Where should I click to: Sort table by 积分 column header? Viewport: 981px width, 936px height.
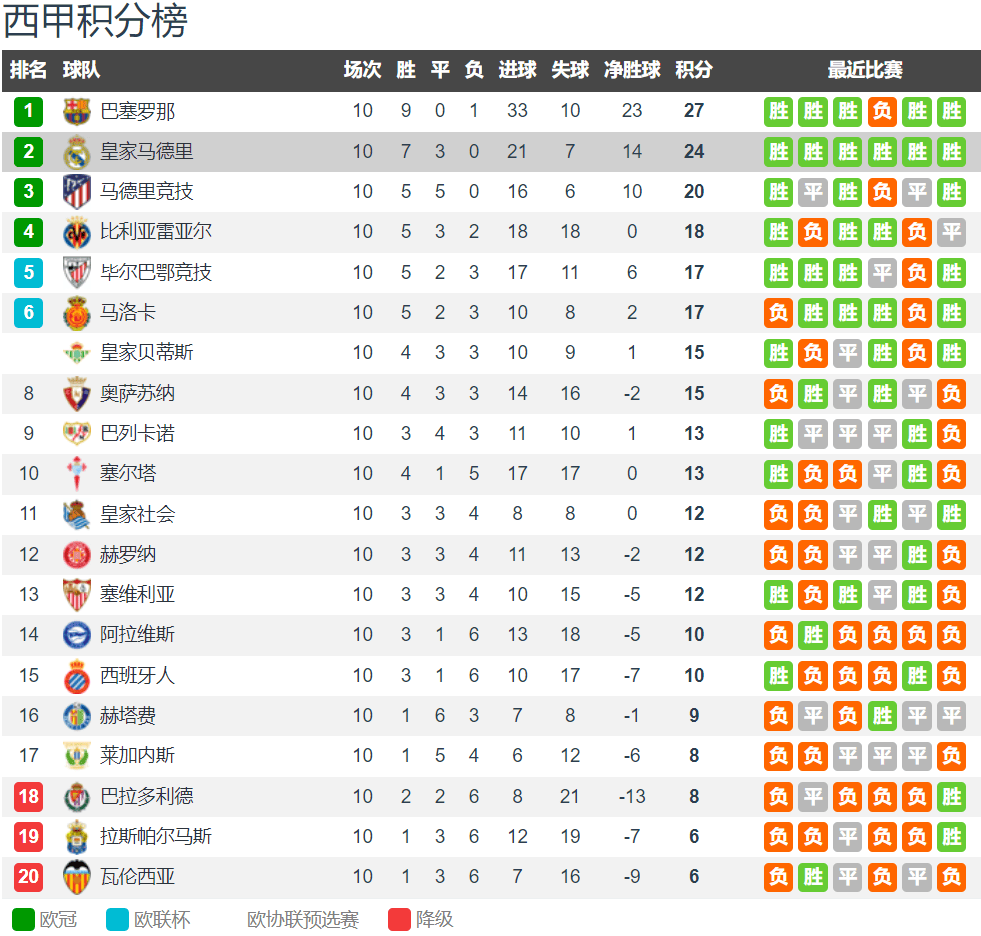694,69
